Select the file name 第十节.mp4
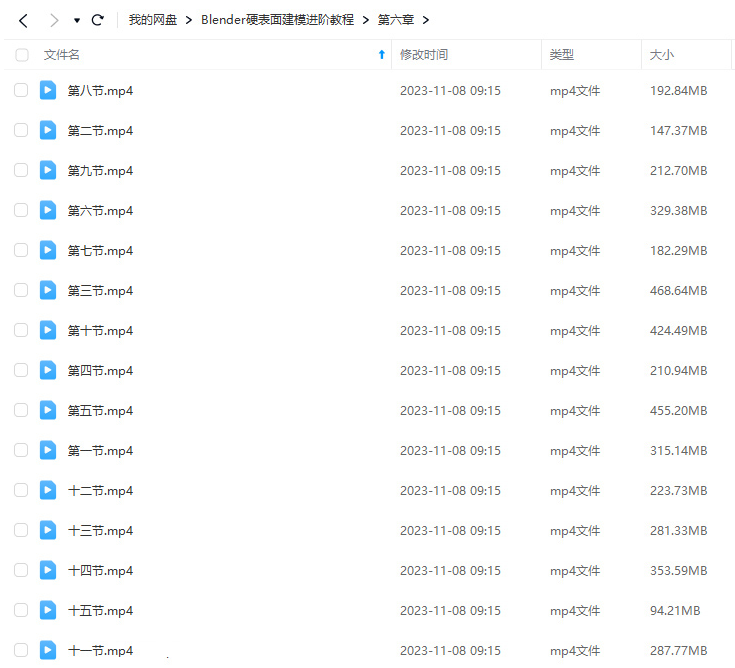 click(x=100, y=330)
